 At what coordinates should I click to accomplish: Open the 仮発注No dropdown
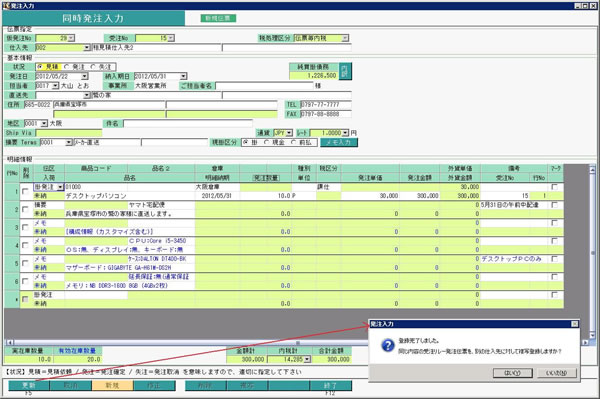point(71,38)
